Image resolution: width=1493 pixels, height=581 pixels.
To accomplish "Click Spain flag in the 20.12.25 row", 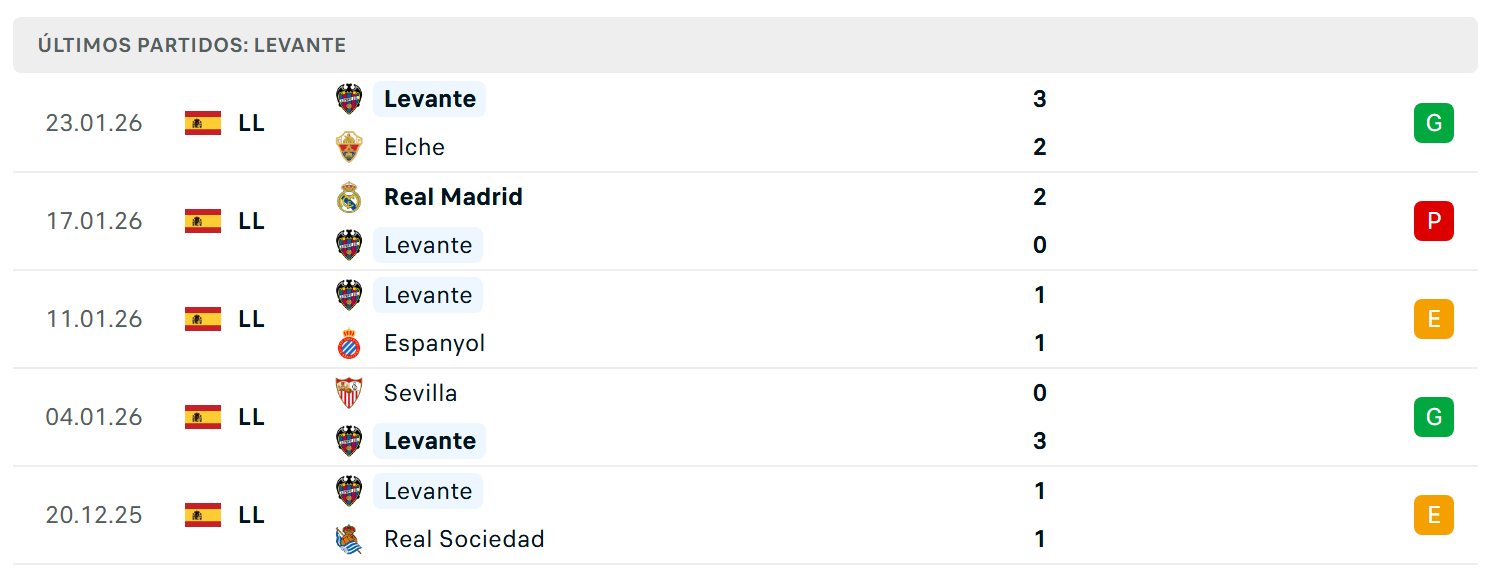I will [x=203, y=515].
